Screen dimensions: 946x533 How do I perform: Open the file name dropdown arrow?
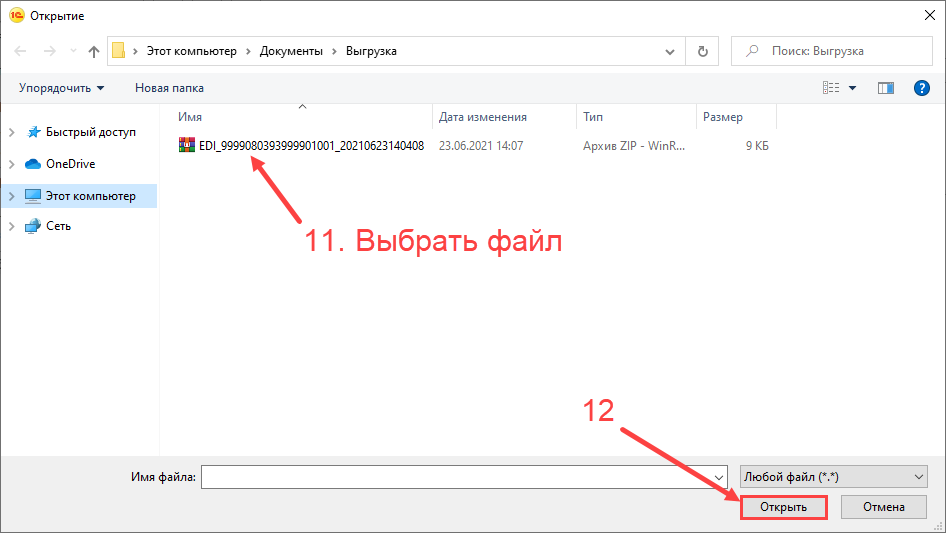(x=719, y=477)
